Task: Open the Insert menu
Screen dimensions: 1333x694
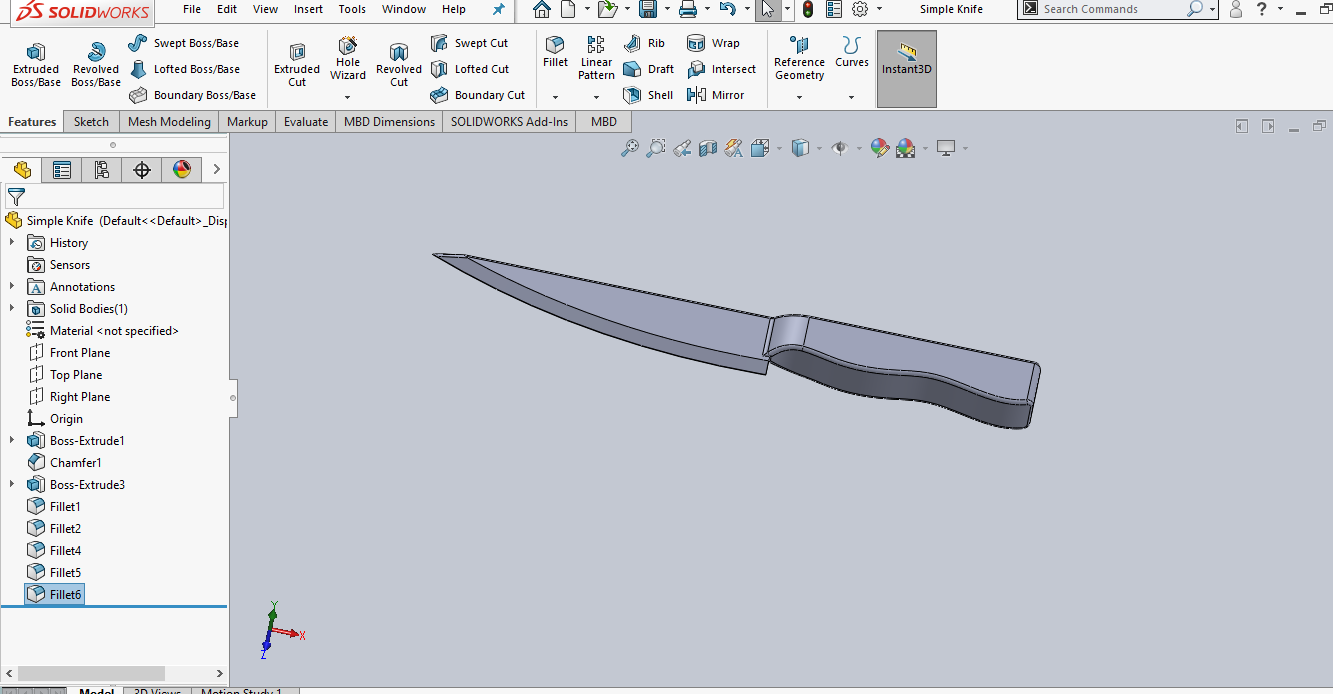Action: pyautogui.click(x=308, y=9)
